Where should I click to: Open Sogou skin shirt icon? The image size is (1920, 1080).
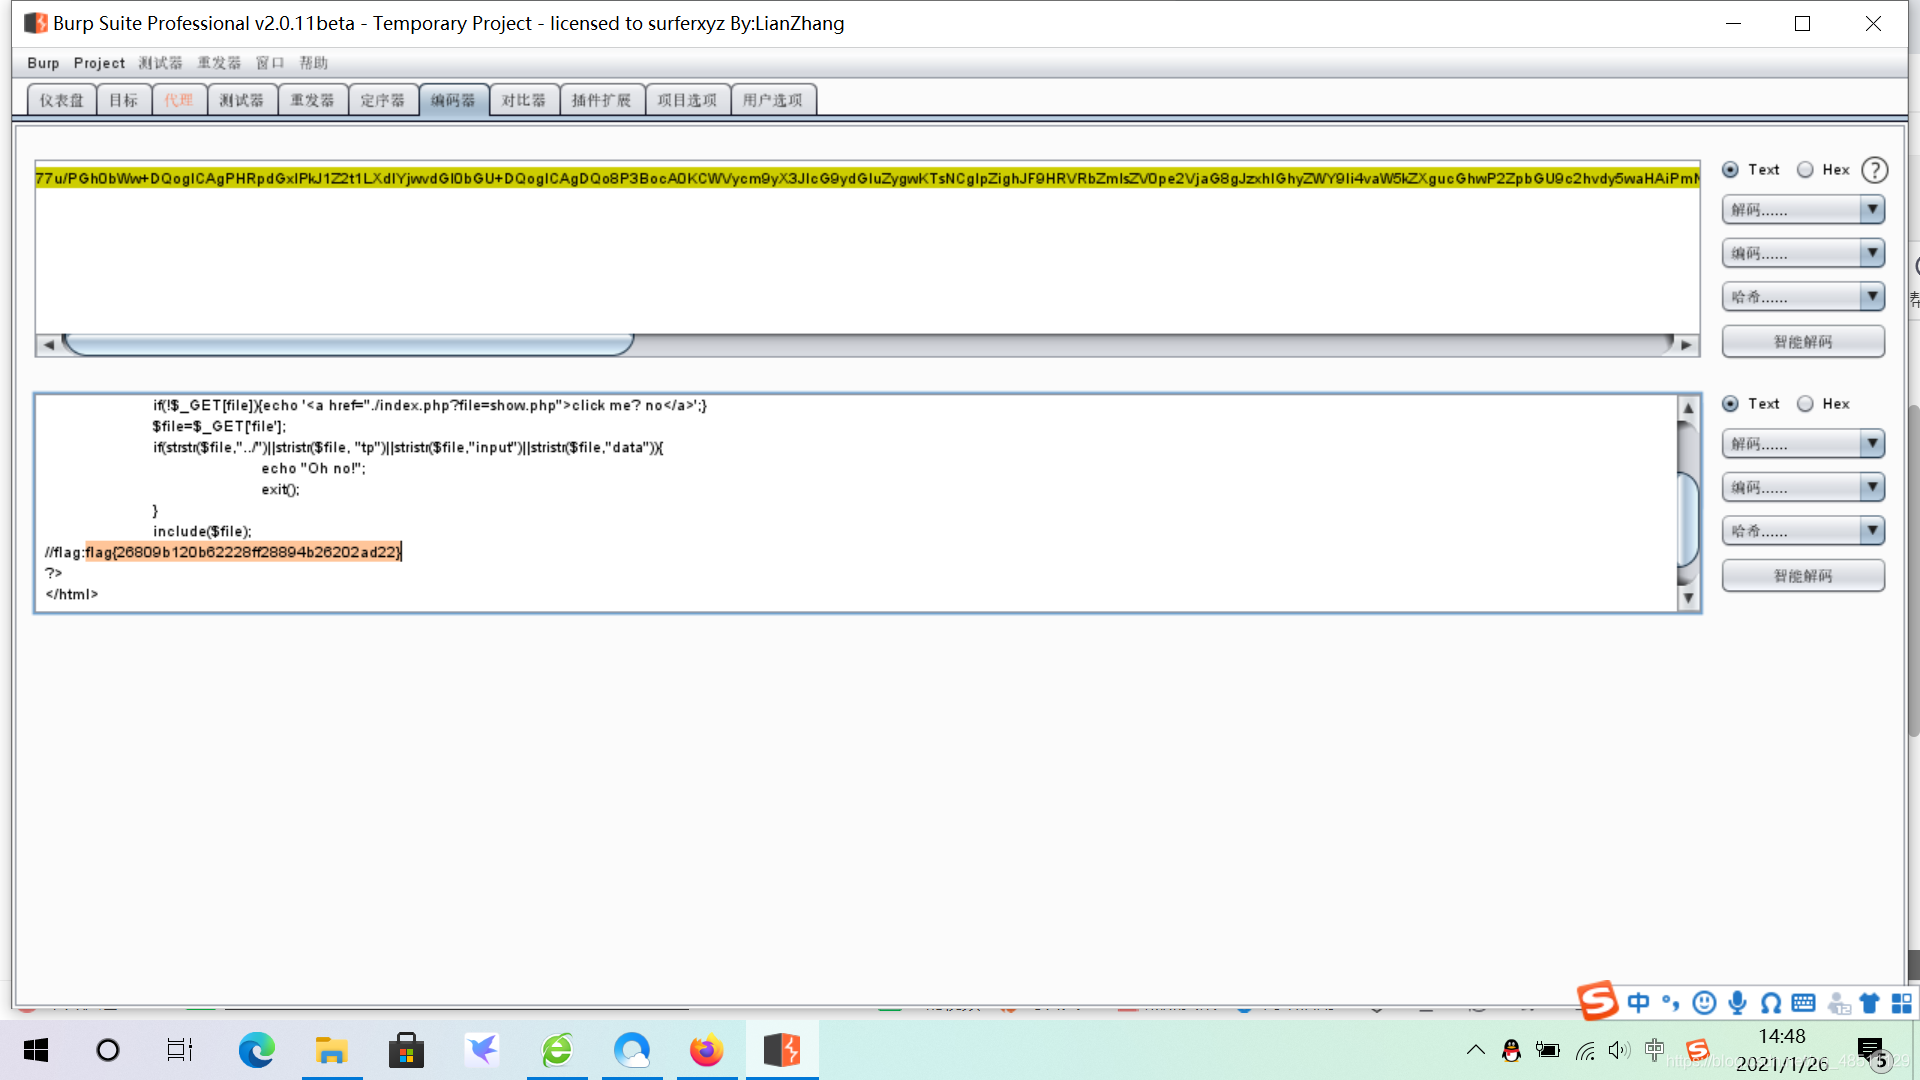(x=1869, y=1002)
